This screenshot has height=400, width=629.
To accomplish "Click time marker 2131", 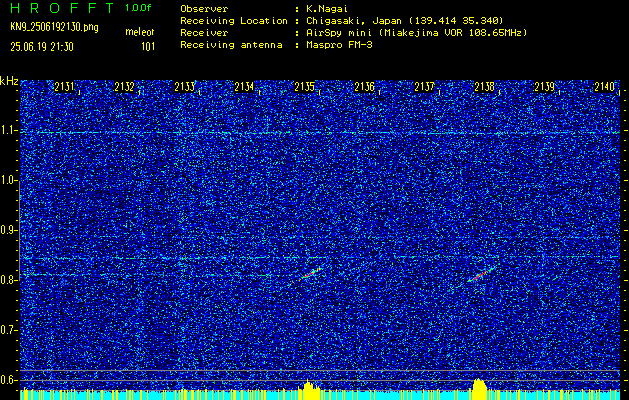I will [64, 87].
